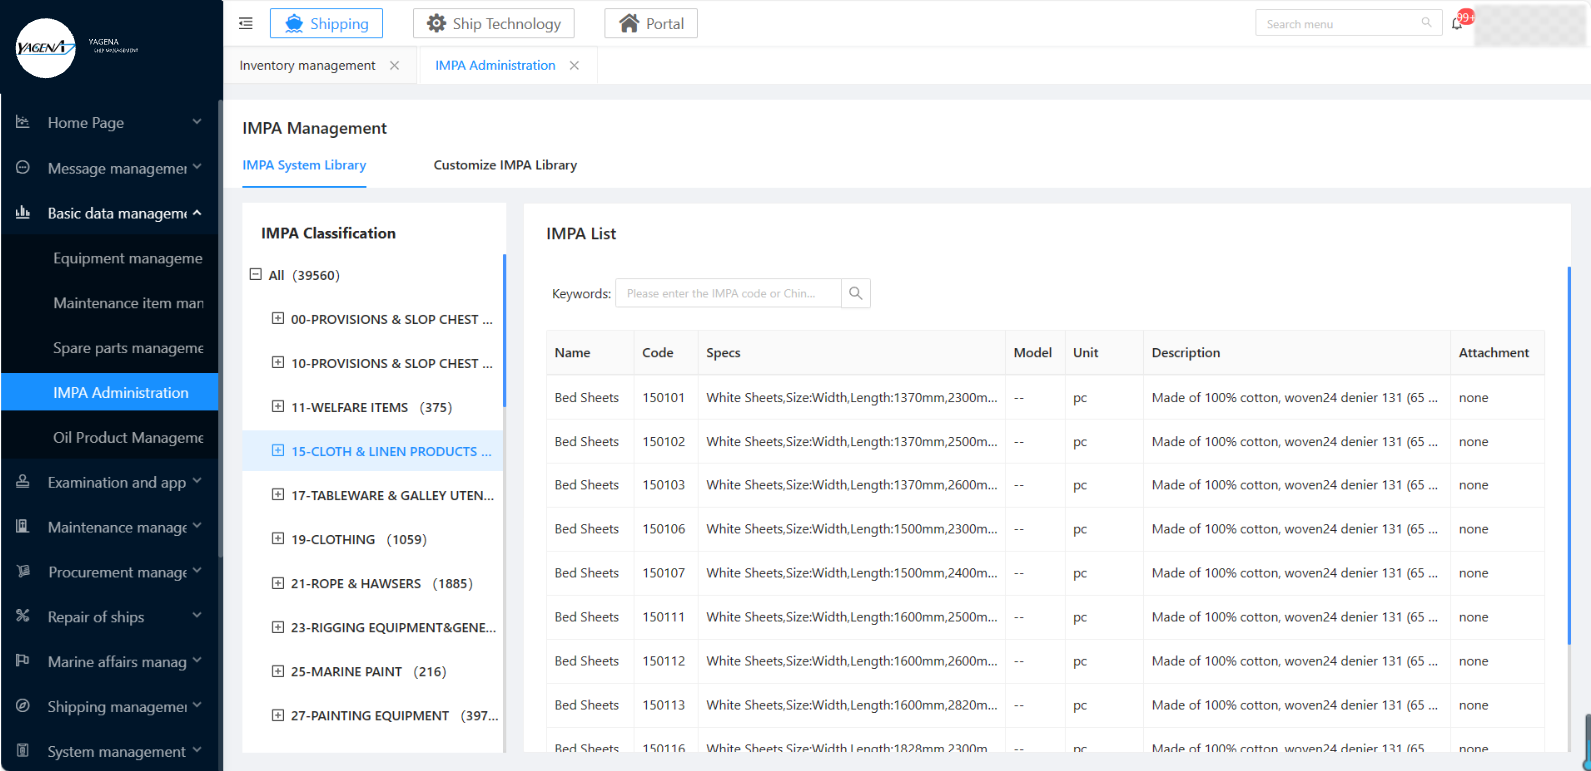Click code cell 150113
Viewport: 1591px width, 771px height.
(664, 705)
